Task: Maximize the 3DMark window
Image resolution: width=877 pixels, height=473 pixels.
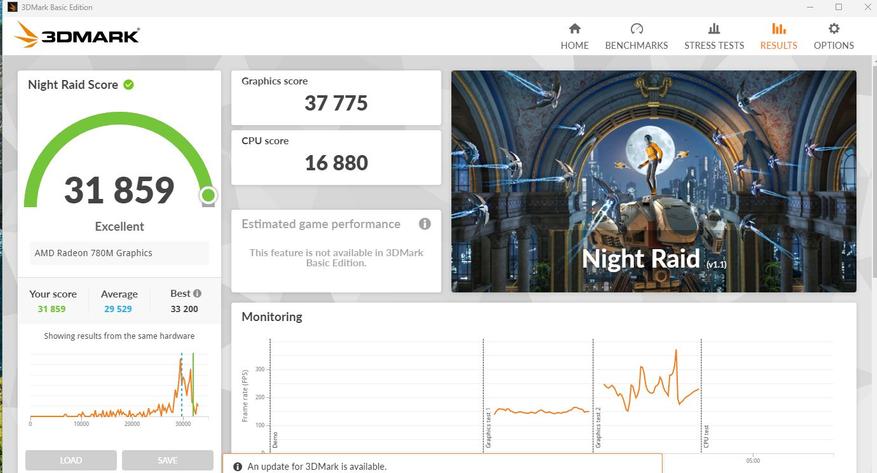Action: coord(838,7)
